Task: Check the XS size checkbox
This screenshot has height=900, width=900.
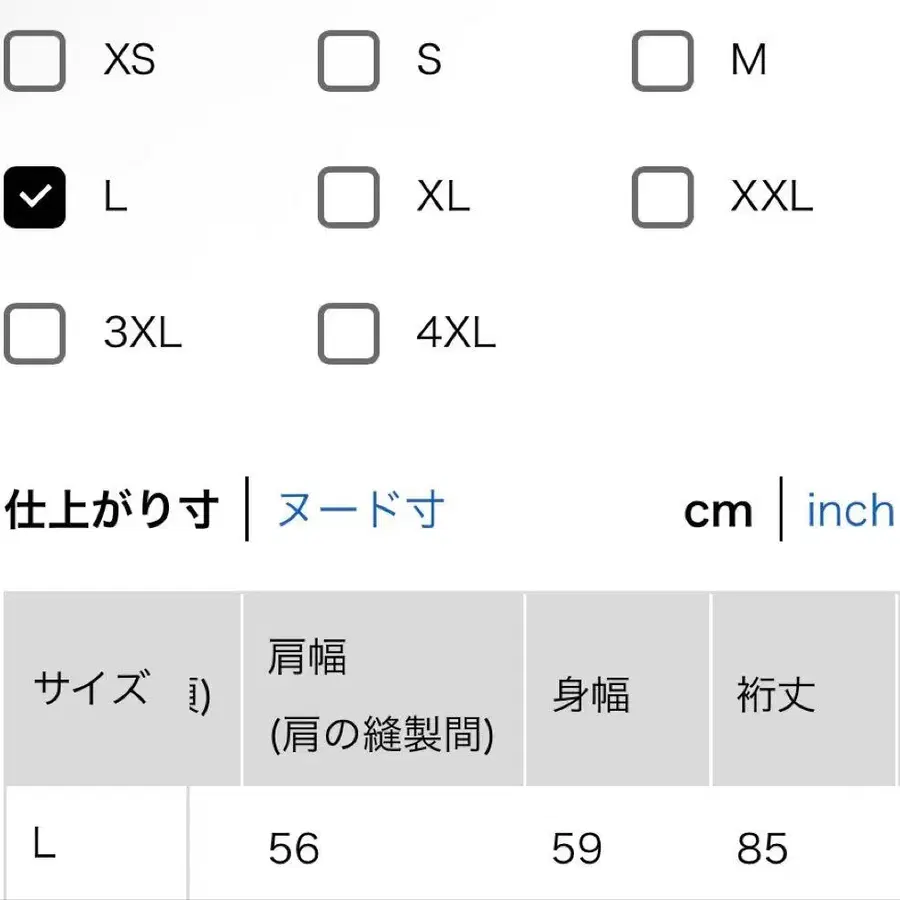Action: tap(35, 62)
